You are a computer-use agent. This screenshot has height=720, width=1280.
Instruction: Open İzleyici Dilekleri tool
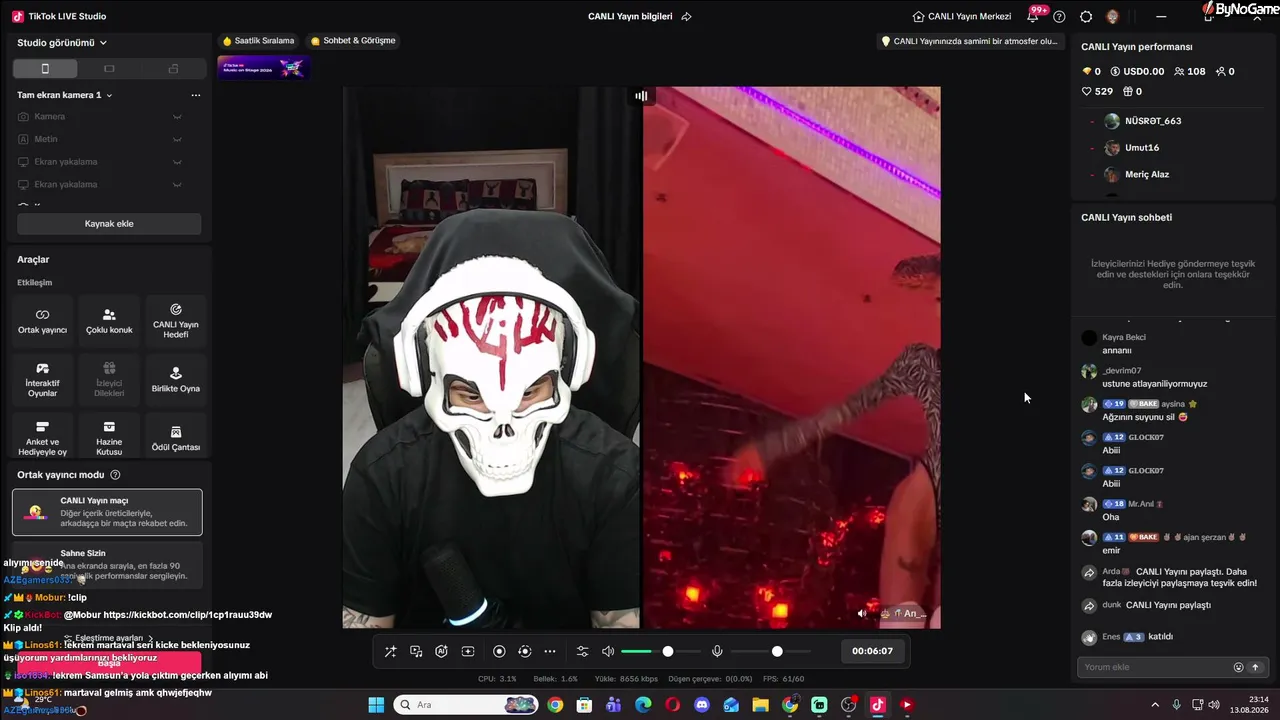coord(109,380)
